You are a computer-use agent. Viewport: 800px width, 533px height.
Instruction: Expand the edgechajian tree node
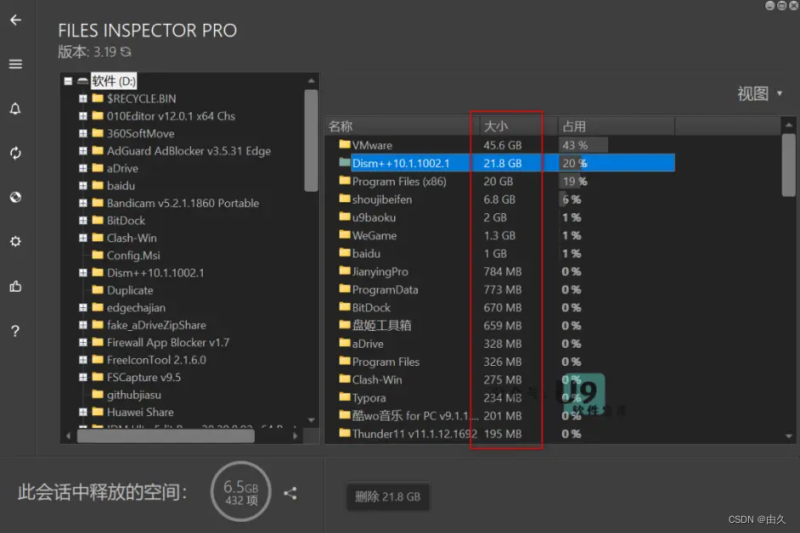coord(83,308)
